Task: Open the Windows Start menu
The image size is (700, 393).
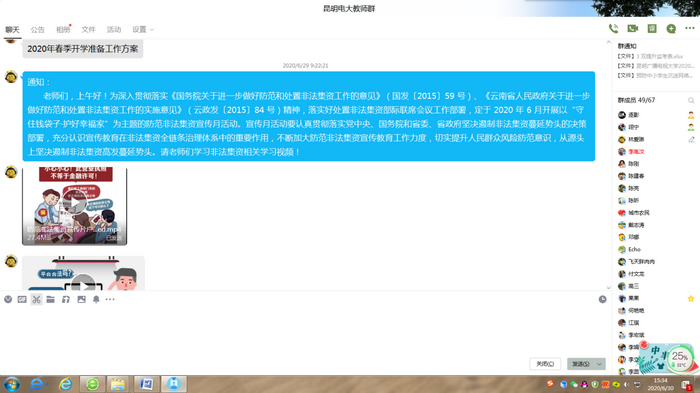Action: (12, 384)
